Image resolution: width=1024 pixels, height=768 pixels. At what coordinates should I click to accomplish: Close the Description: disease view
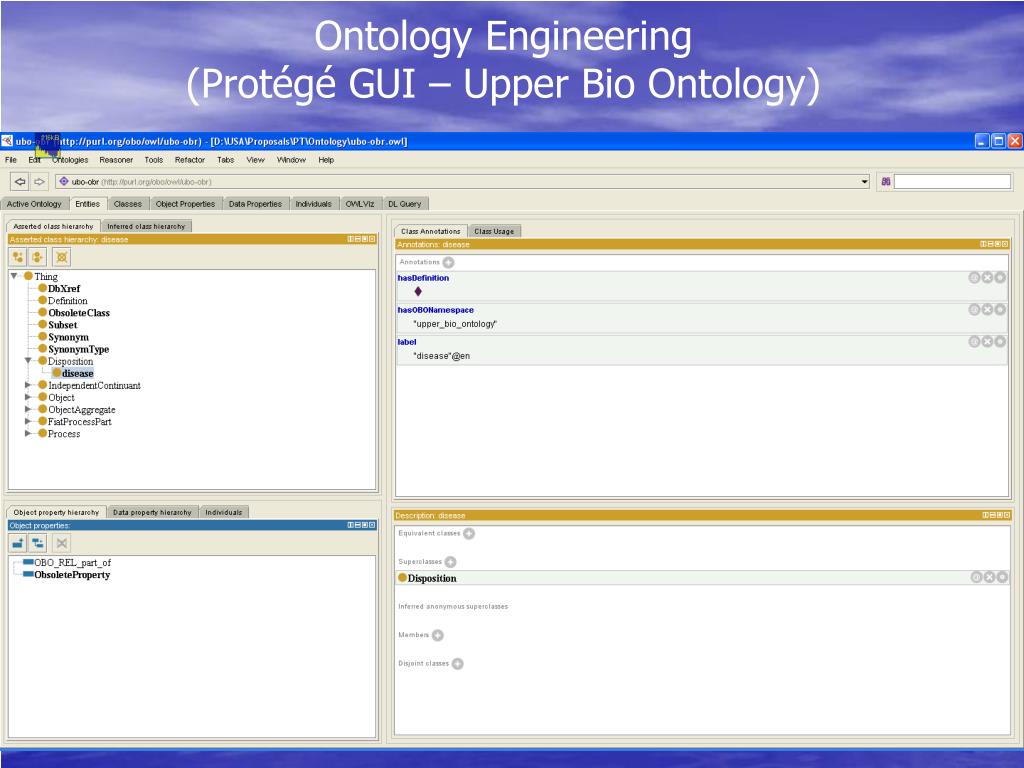click(x=1007, y=515)
